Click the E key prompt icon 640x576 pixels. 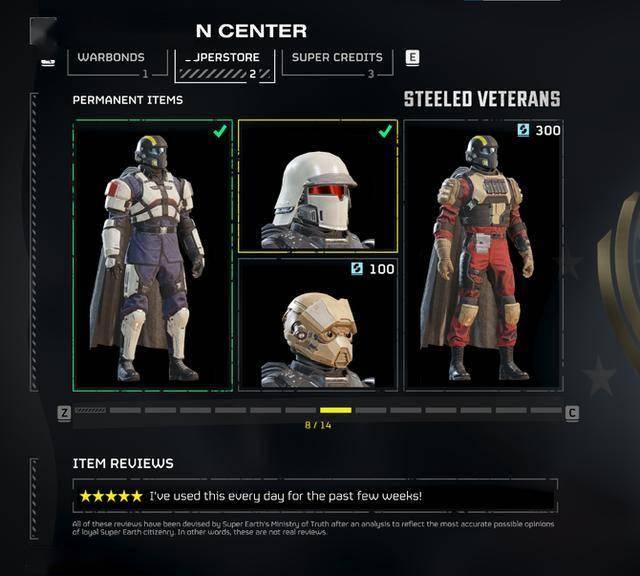(x=412, y=58)
